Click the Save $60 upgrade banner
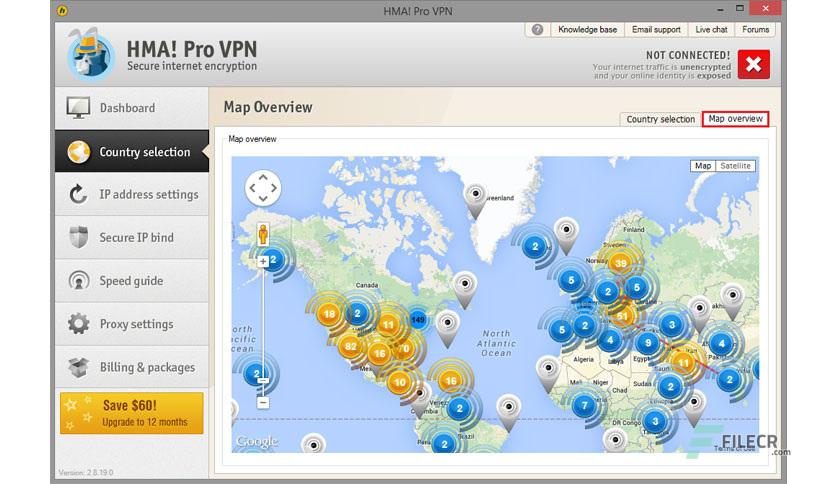 [x=132, y=414]
